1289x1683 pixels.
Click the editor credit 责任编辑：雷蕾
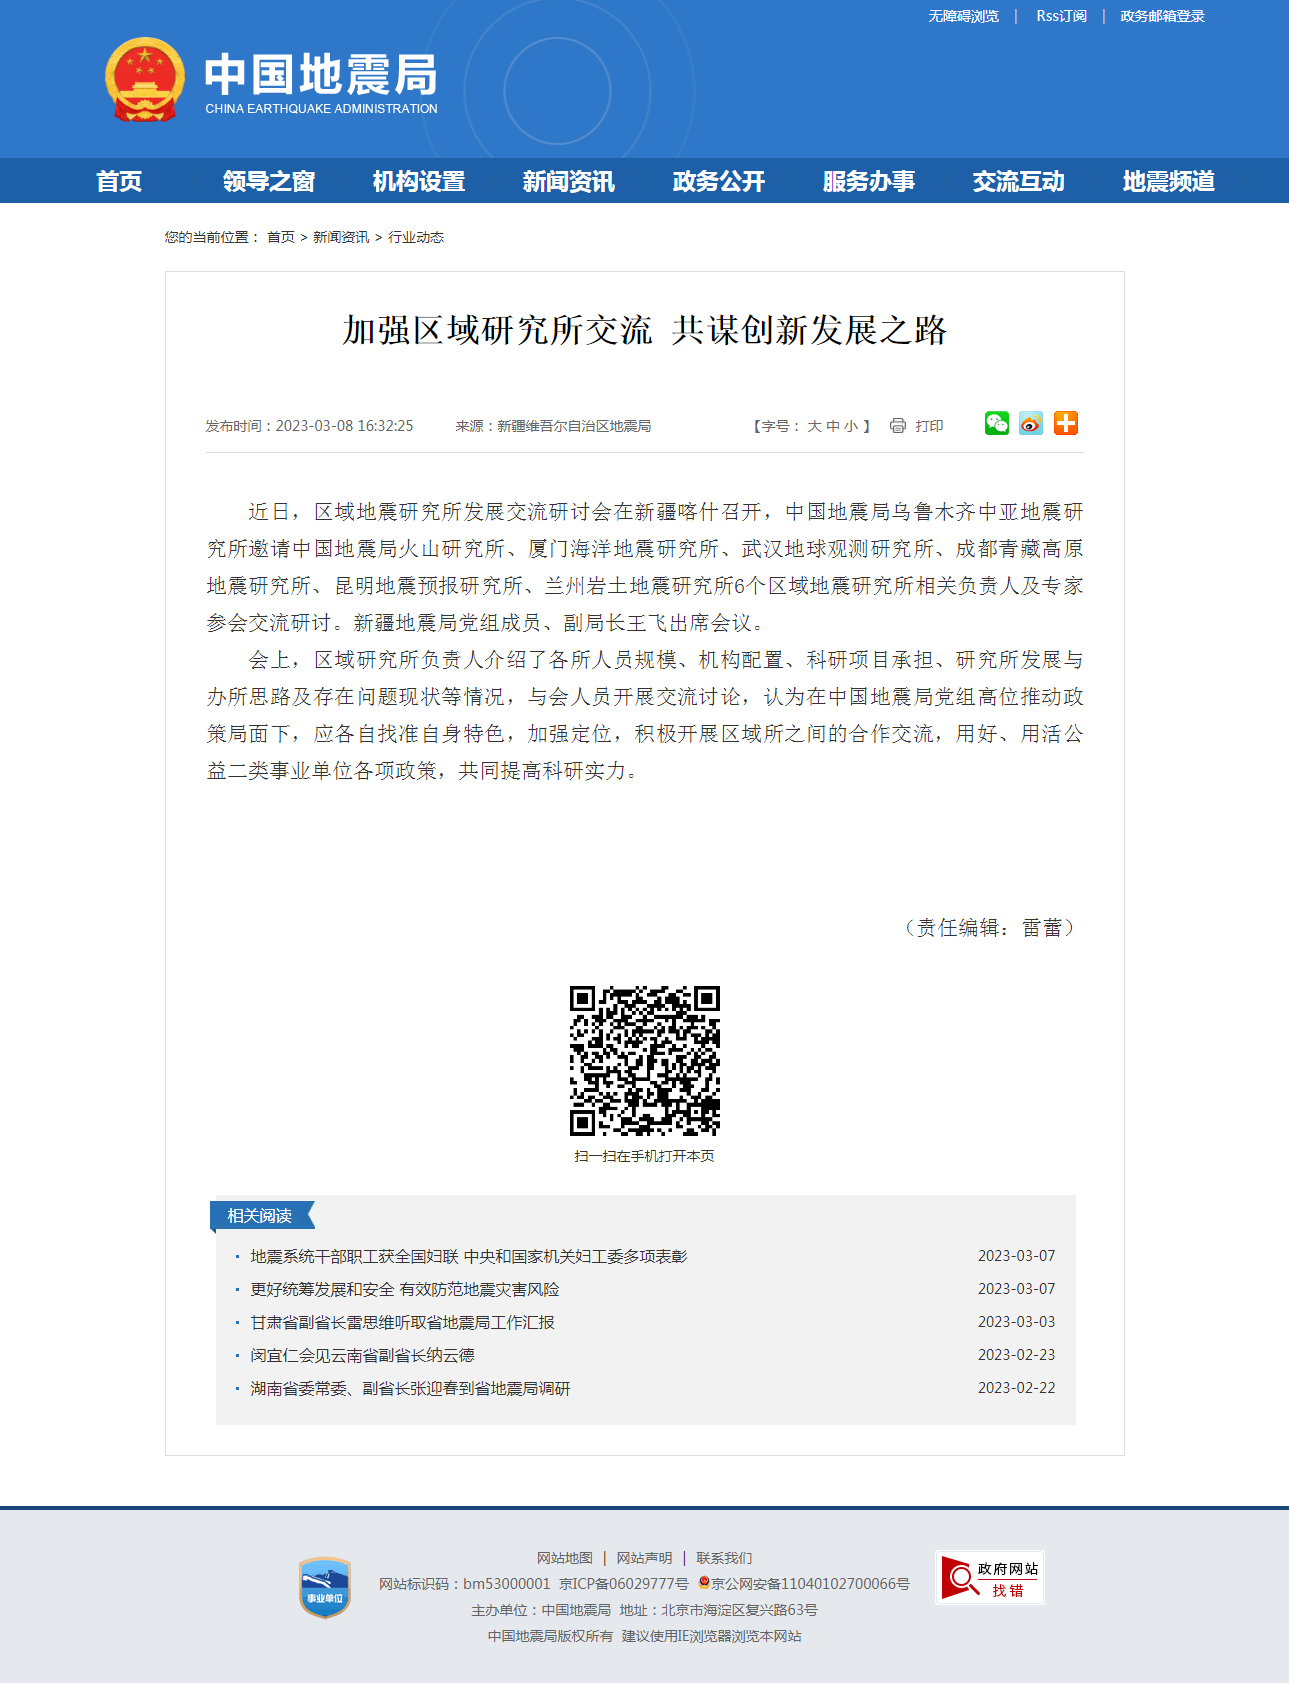click(x=989, y=928)
